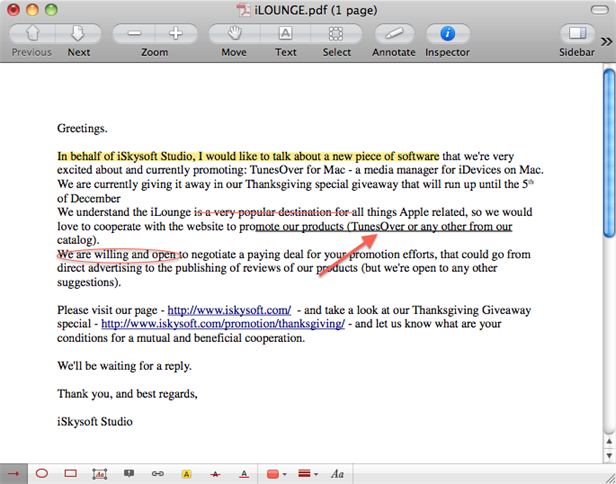Open the fonts panel (Aa)

coord(337,474)
